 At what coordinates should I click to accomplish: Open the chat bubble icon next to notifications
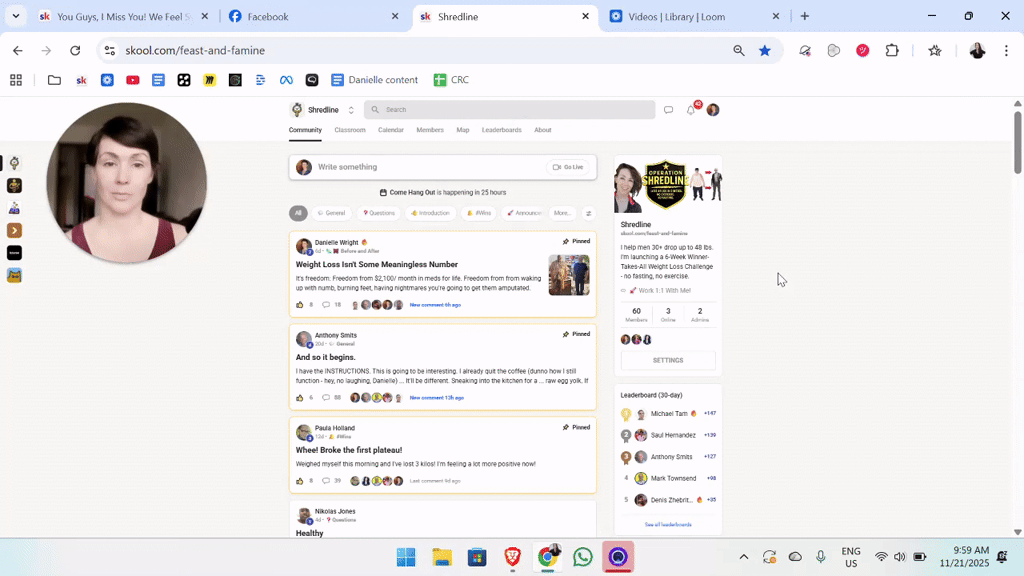[x=668, y=110]
